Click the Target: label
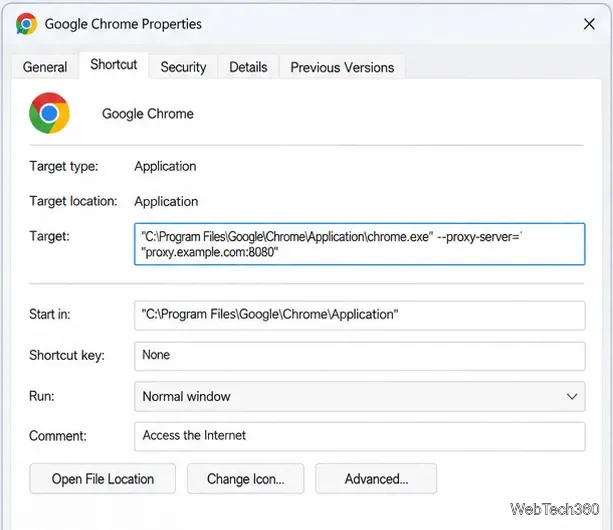 tap(49, 236)
